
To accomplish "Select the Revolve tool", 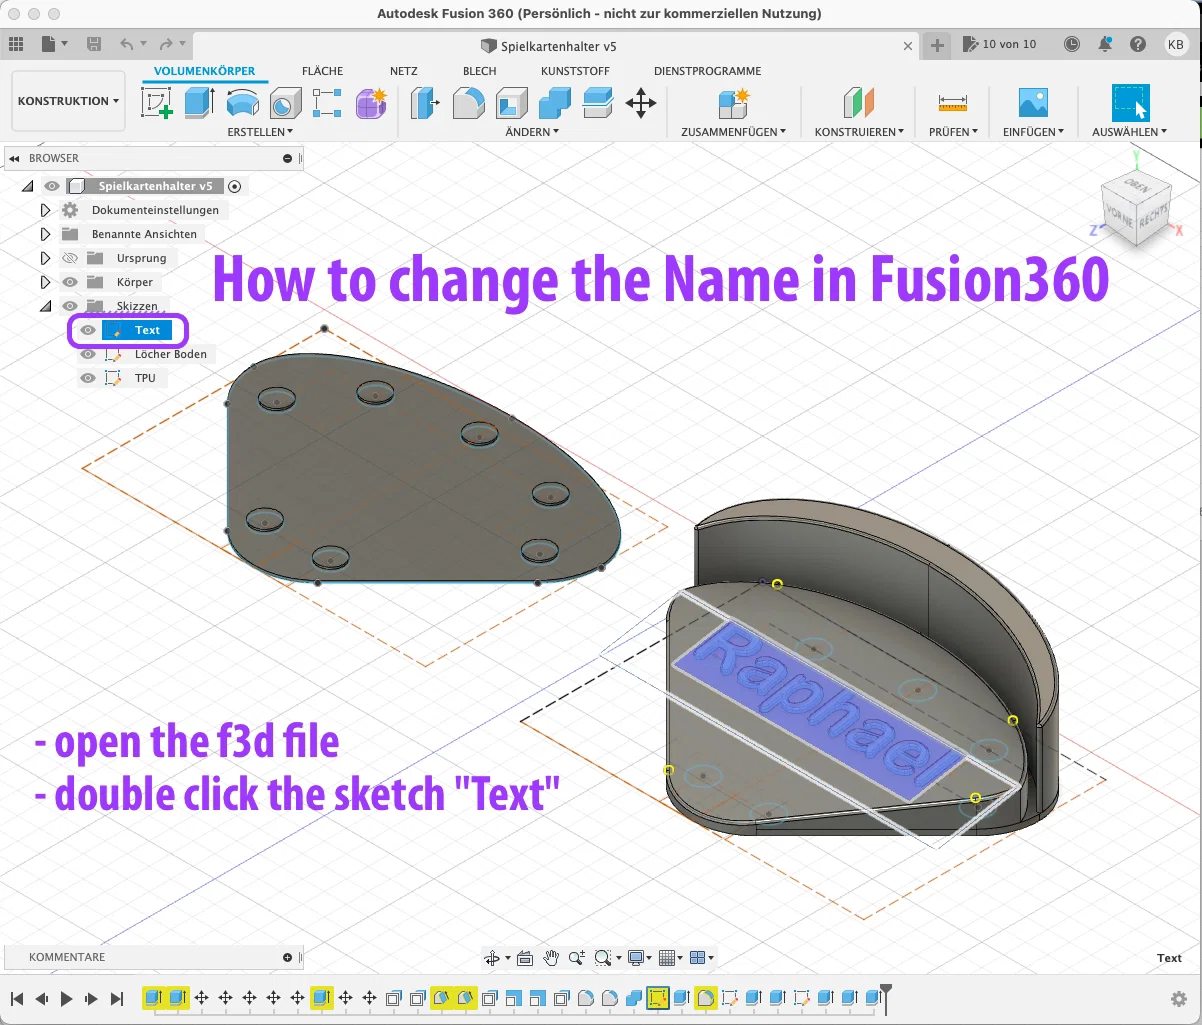I will click(243, 103).
